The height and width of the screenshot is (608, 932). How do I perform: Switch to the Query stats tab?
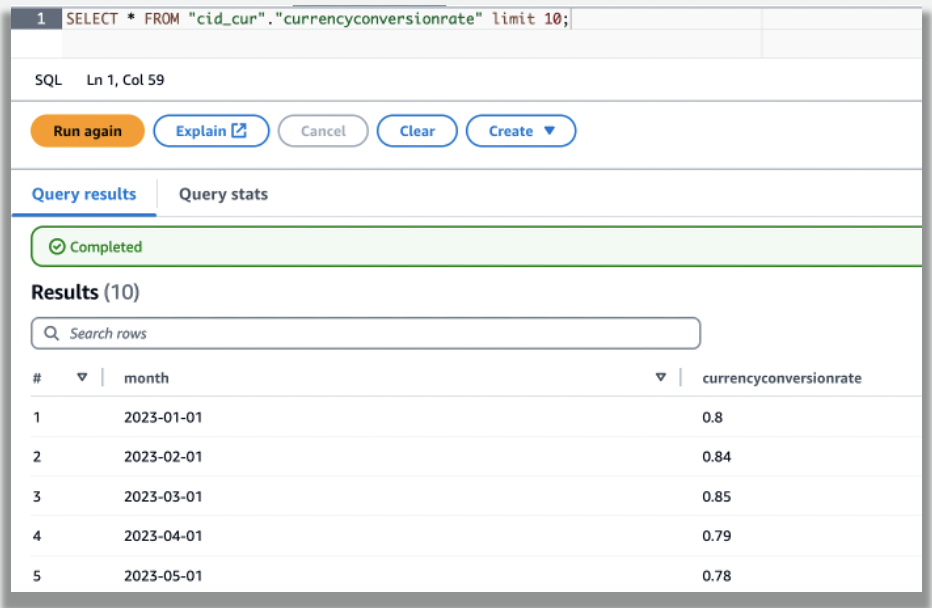(223, 194)
